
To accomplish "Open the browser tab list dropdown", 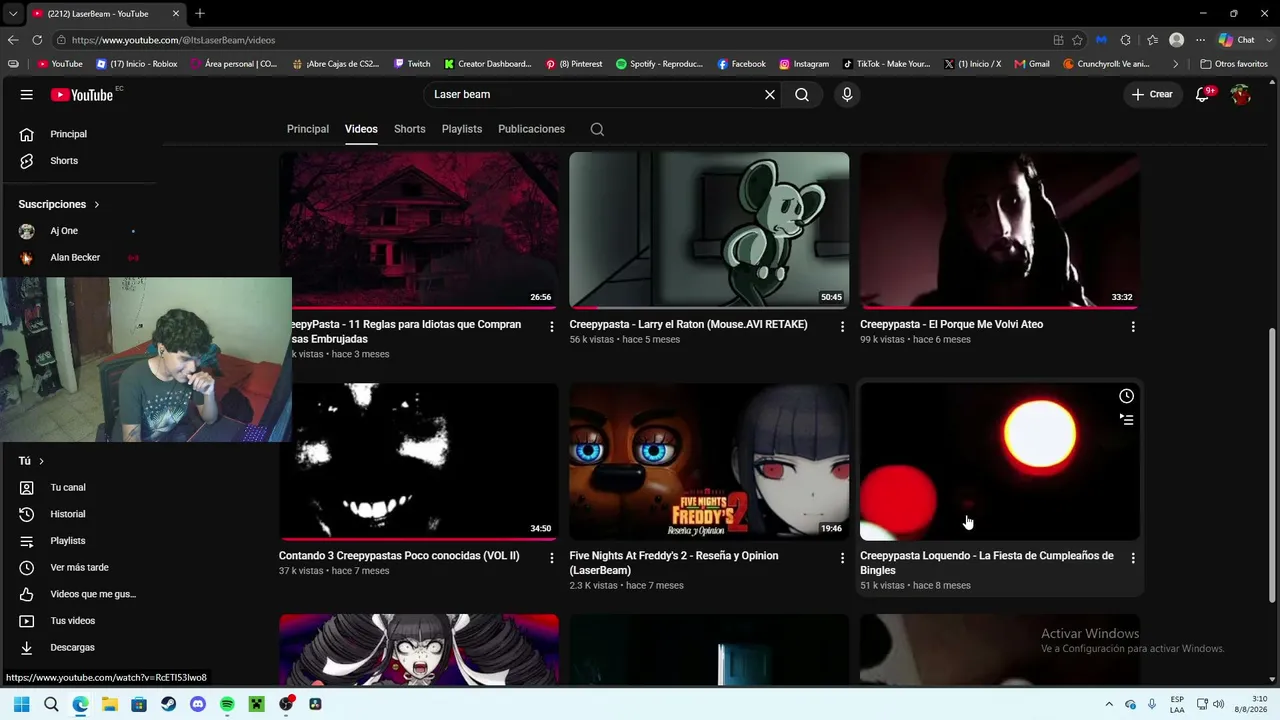I will [13, 13].
